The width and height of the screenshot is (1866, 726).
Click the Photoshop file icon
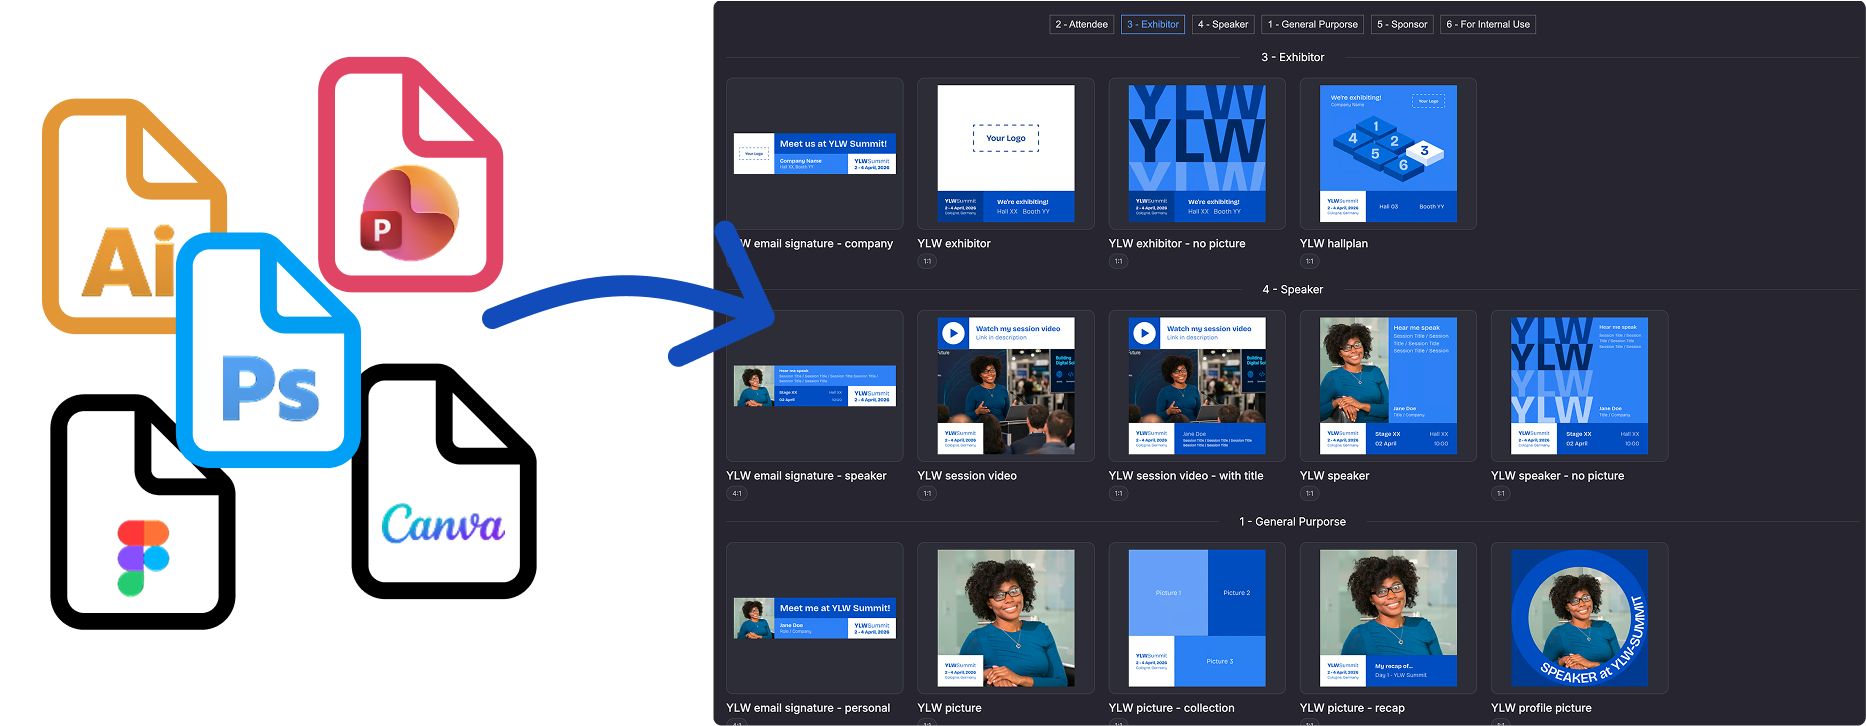268,350
